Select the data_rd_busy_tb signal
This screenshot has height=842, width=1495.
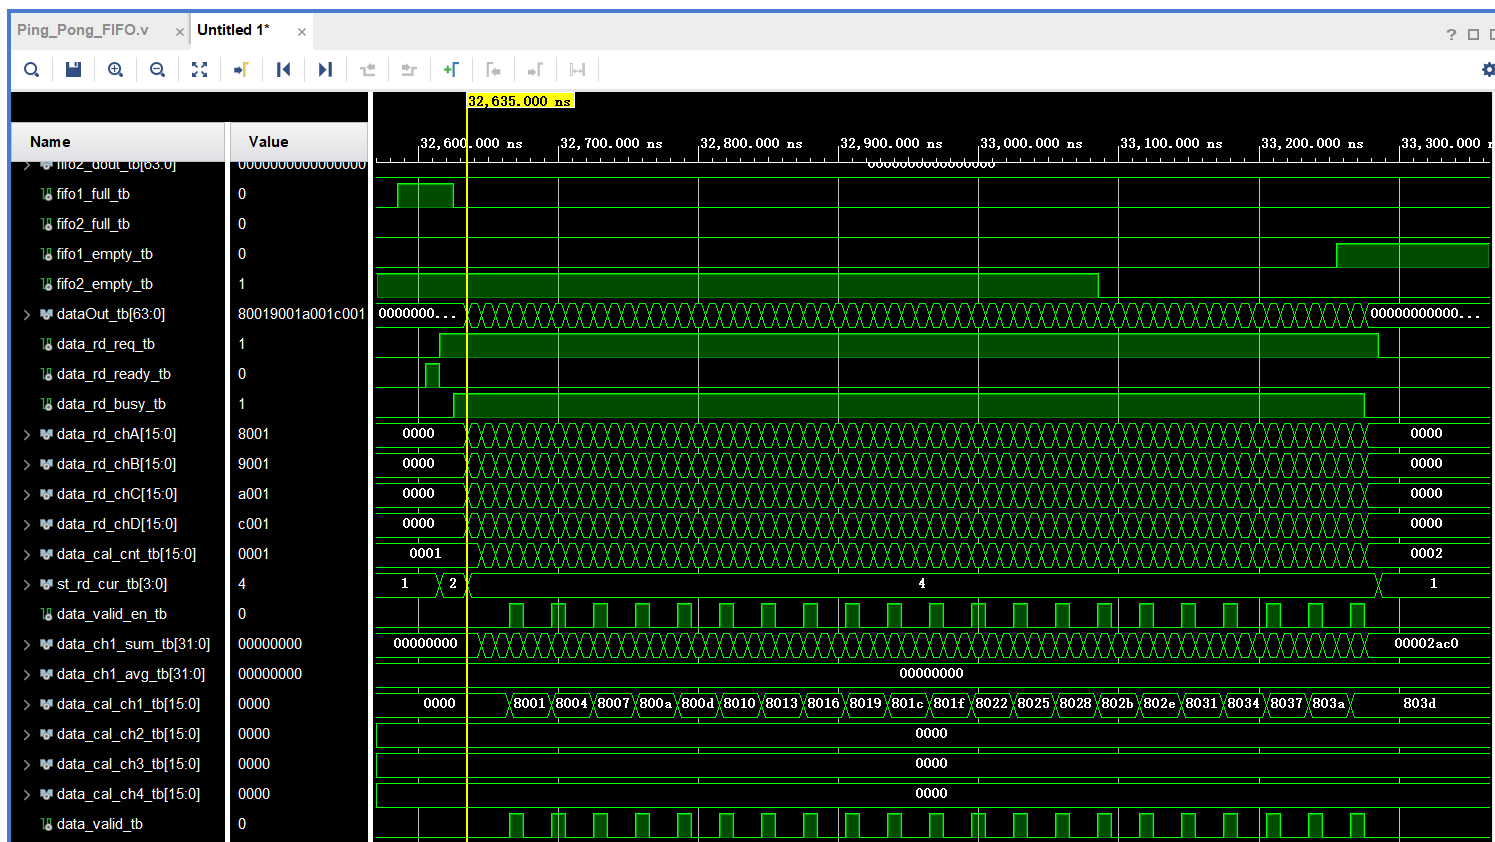(x=111, y=404)
